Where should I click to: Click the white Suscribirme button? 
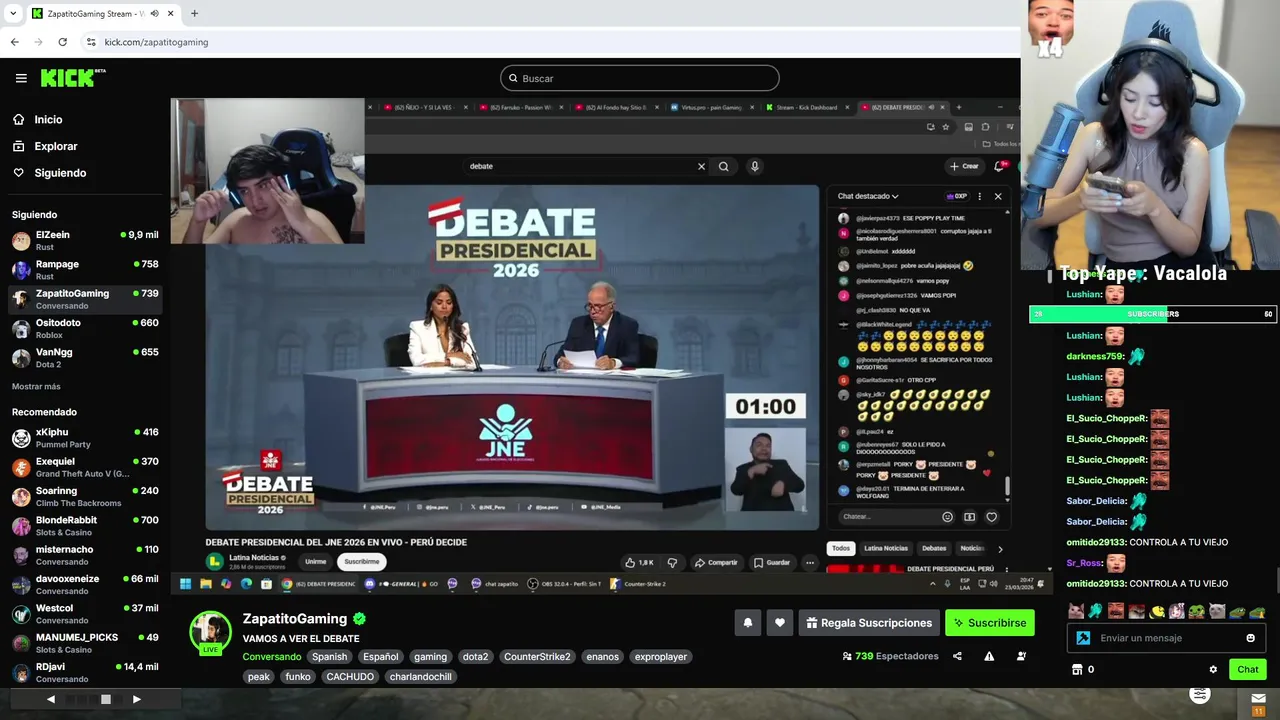362,562
